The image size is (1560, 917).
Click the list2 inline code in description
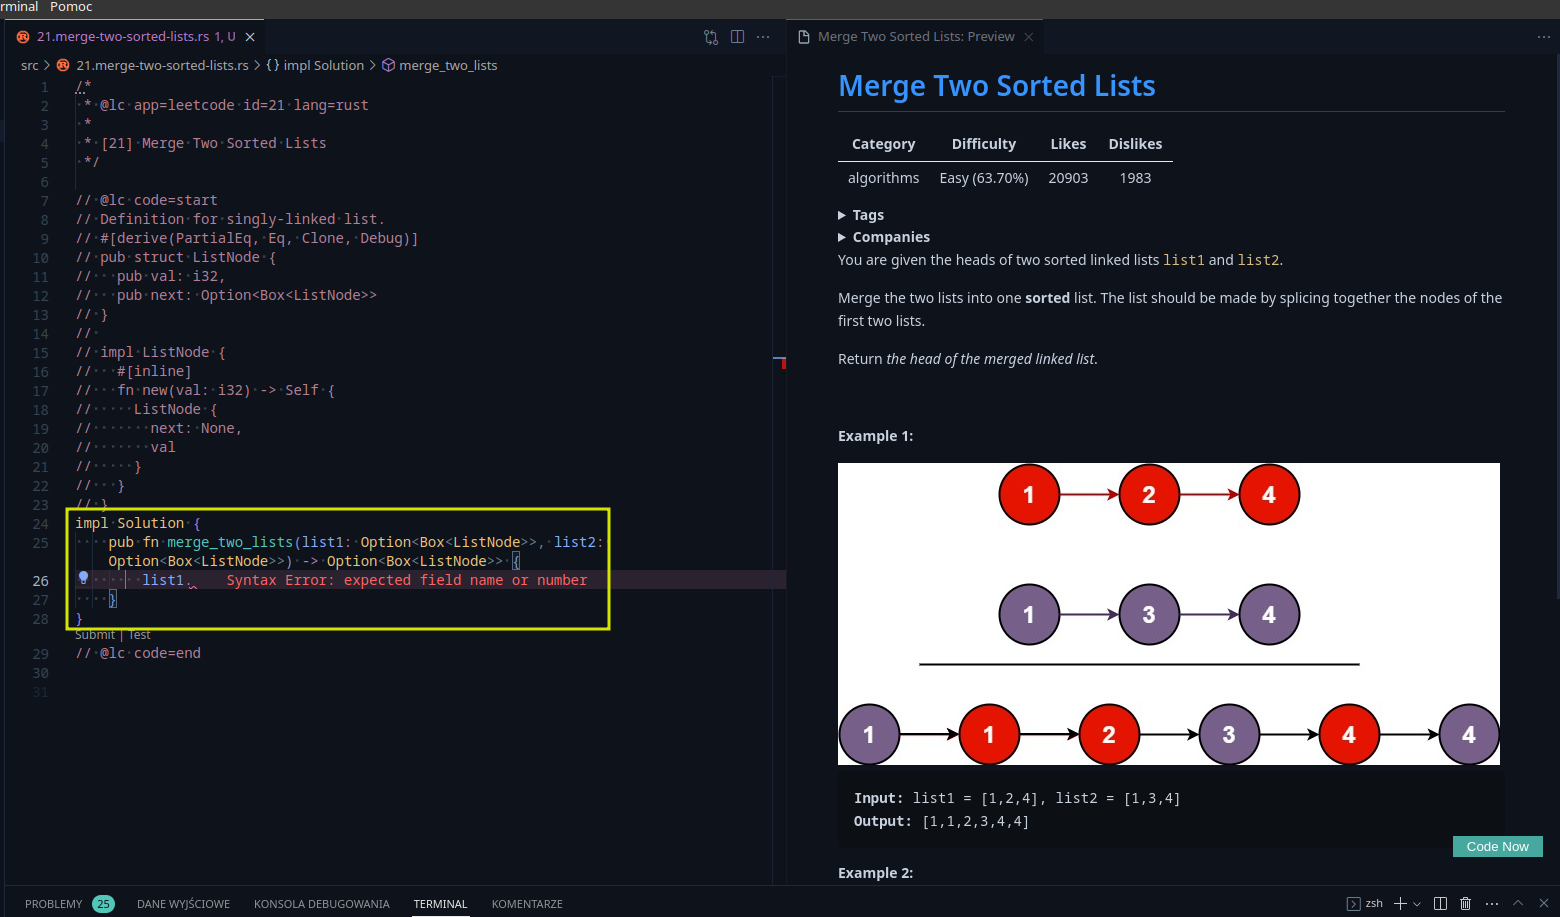pyautogui.click(x=1258, y=260)
